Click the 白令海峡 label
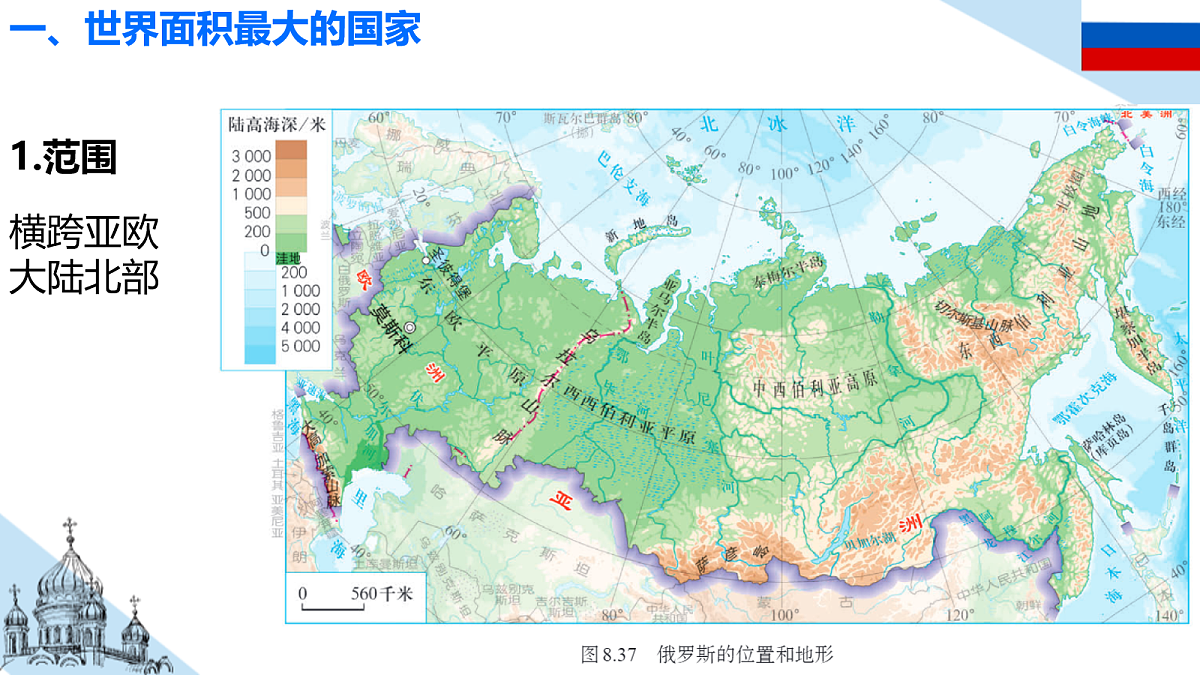 tap(1086, 123)
